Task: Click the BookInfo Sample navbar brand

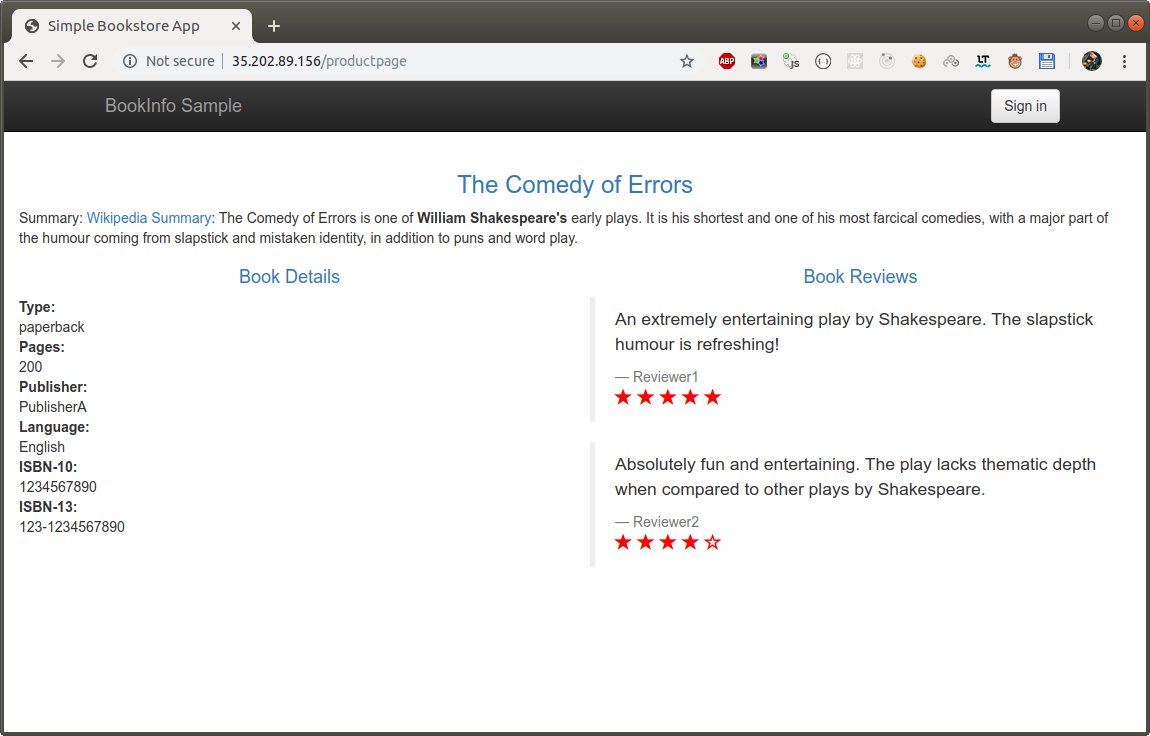Action: 173,106
